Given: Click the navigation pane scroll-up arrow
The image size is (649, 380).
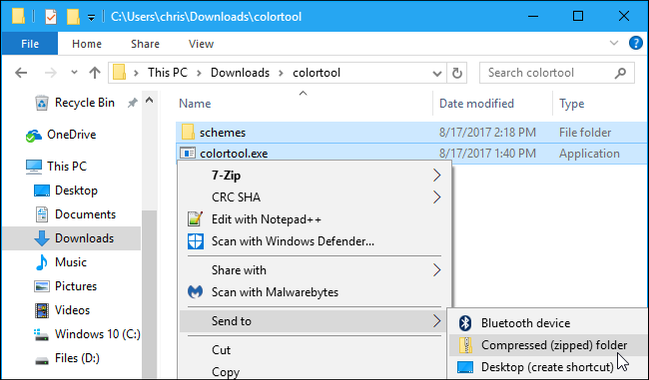Looking at the screenshot, I should tap(149, 100).
